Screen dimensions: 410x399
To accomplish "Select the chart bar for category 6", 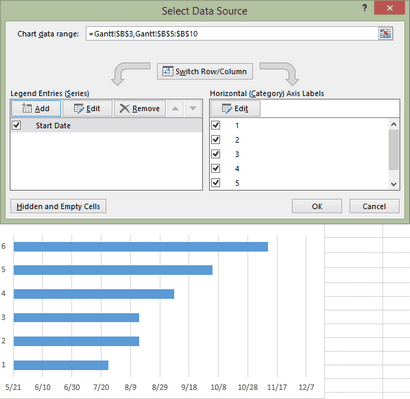I will pos(141,247).
